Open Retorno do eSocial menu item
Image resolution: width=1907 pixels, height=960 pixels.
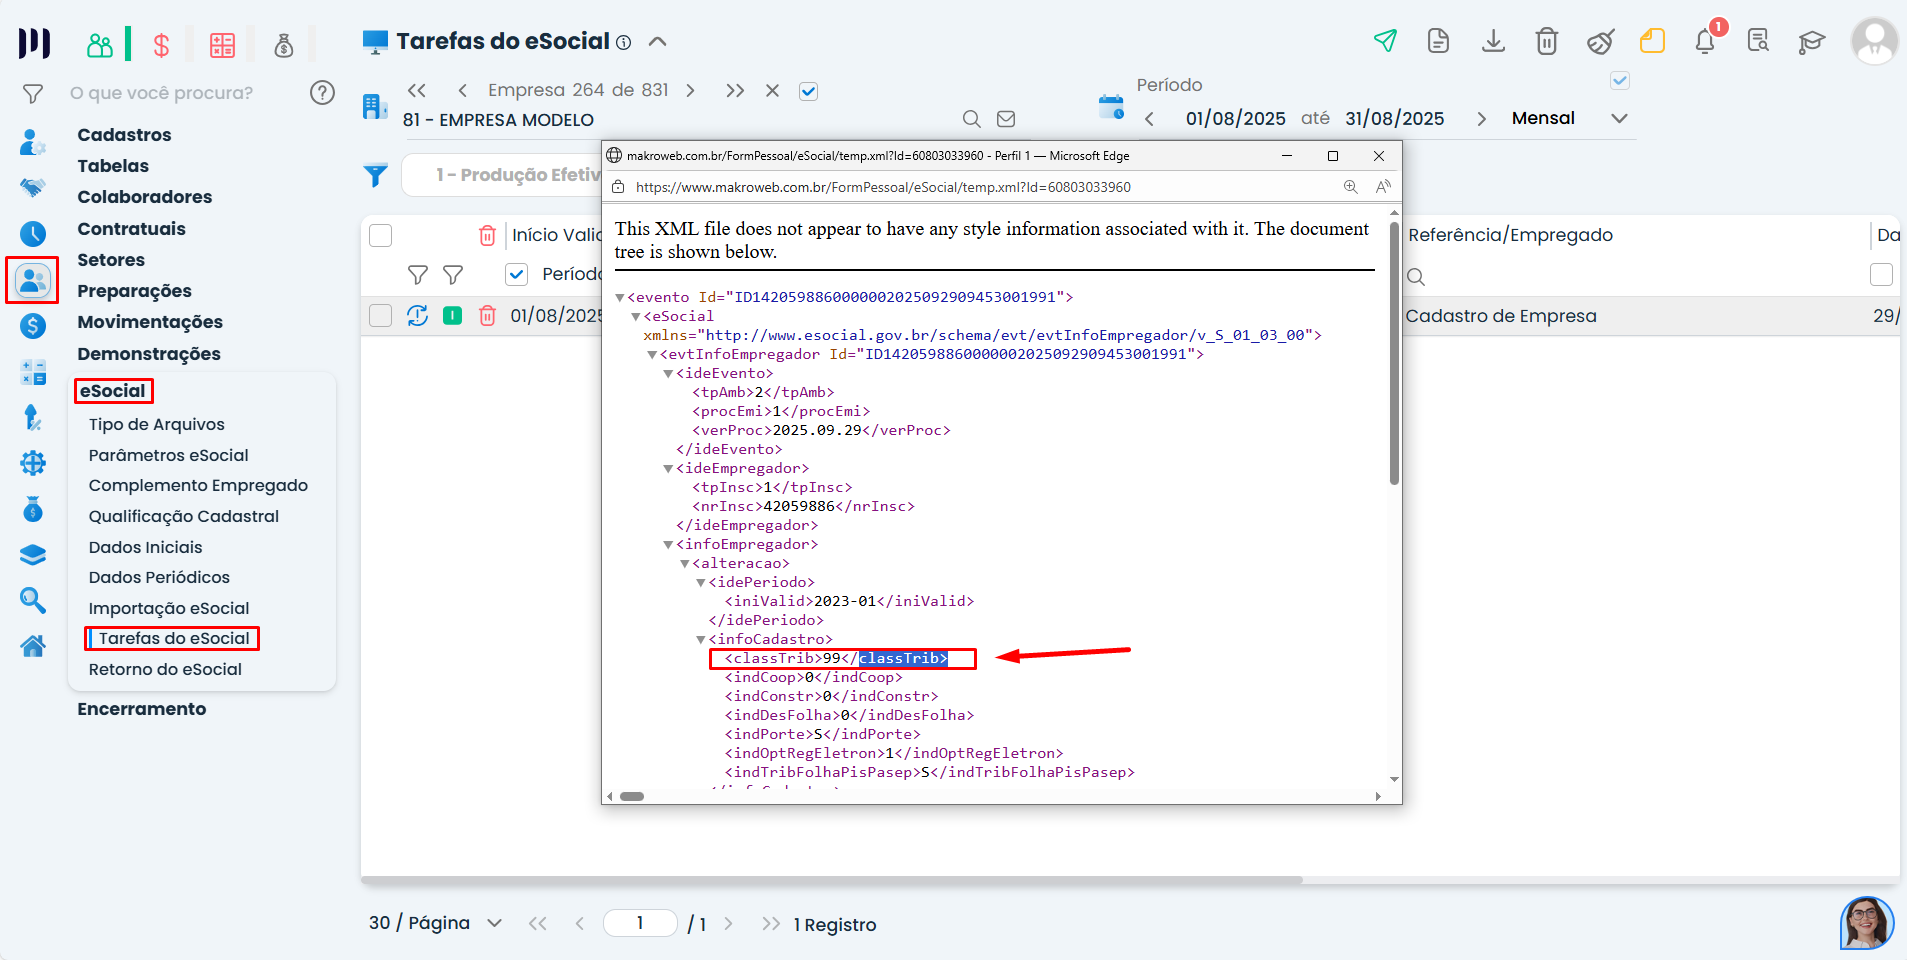click(165, 669)
